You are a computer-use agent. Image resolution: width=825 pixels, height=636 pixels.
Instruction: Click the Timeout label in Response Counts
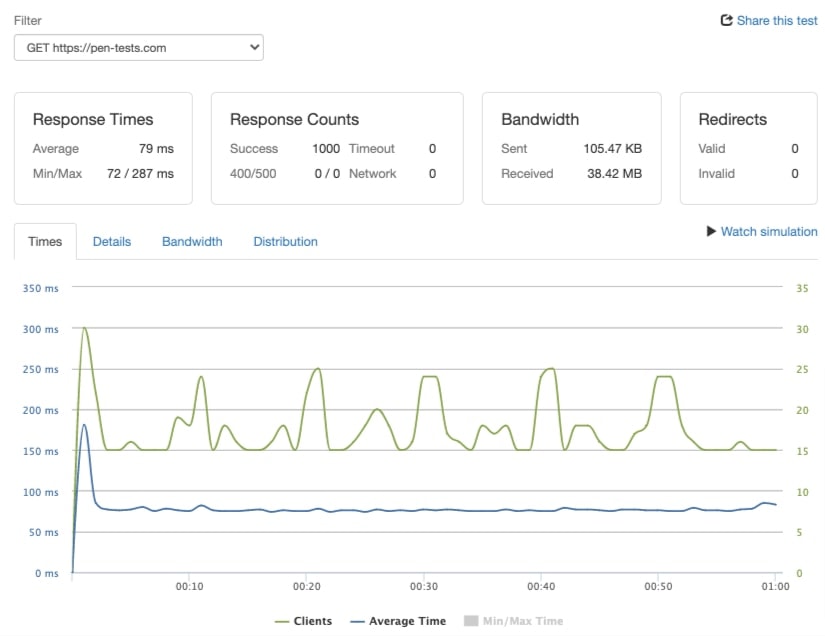[371, 149]
